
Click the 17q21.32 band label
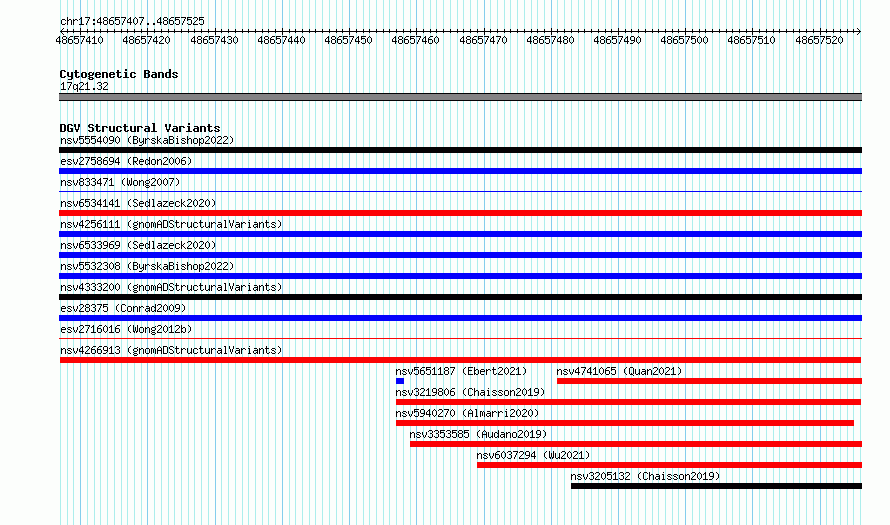point(84,86)
